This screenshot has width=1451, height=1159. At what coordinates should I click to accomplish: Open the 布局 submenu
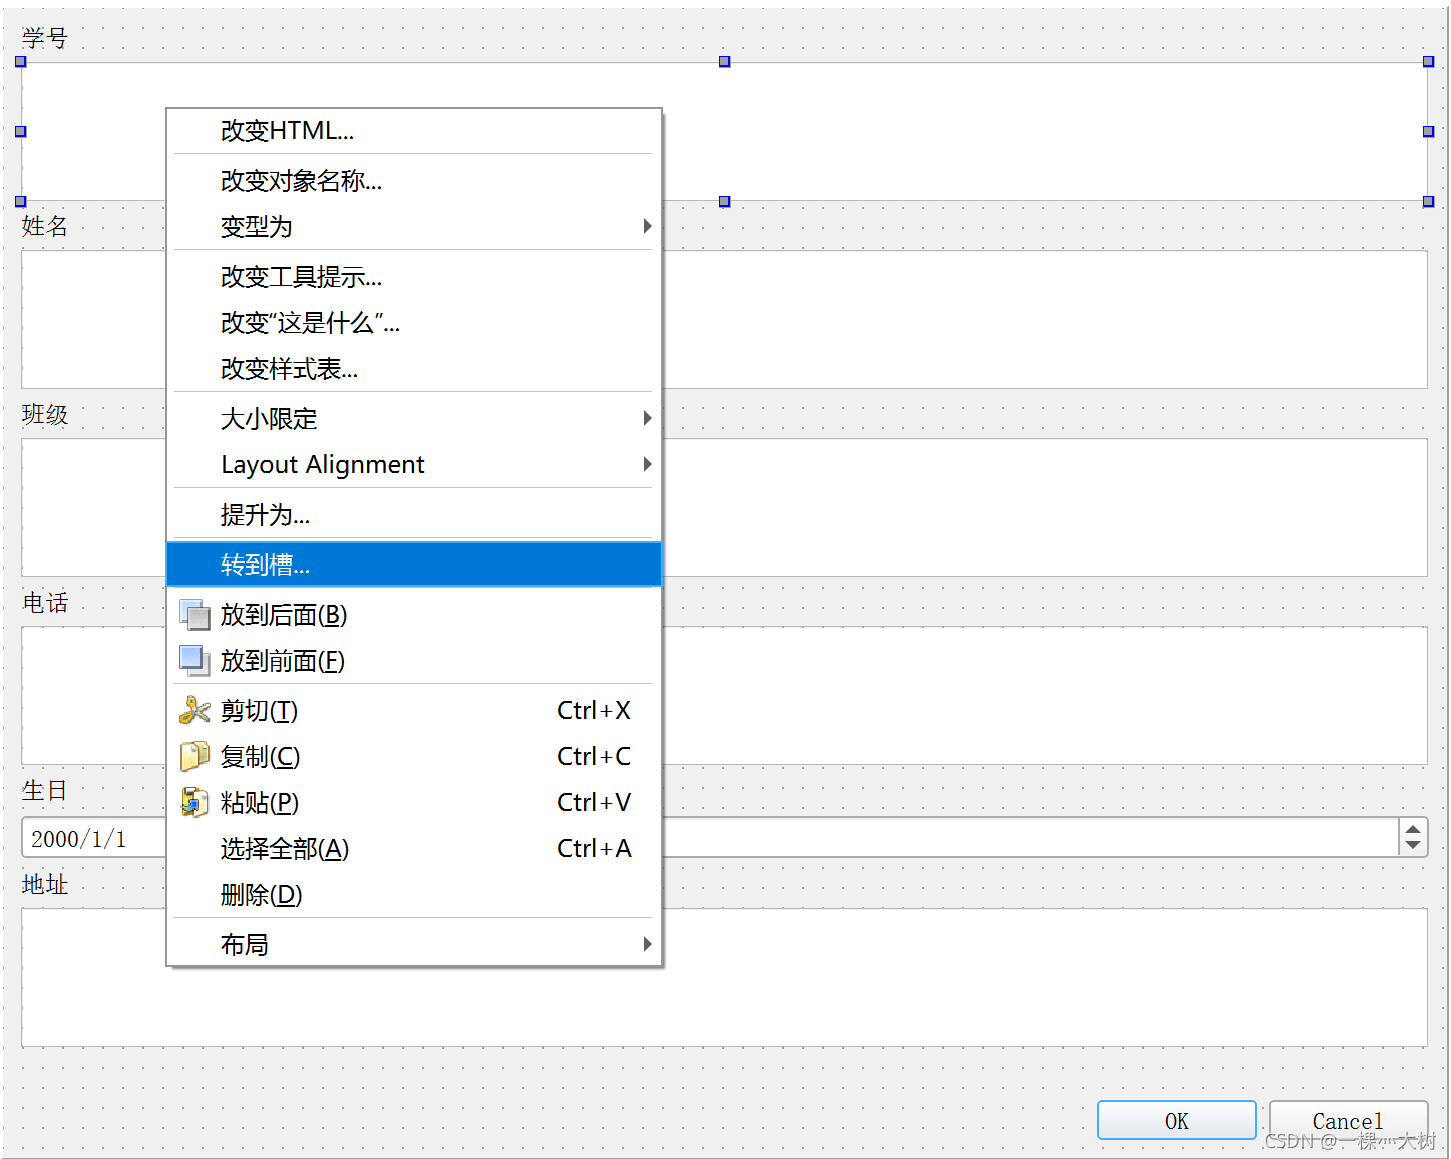pyautogui.click(x=414, y=945)
